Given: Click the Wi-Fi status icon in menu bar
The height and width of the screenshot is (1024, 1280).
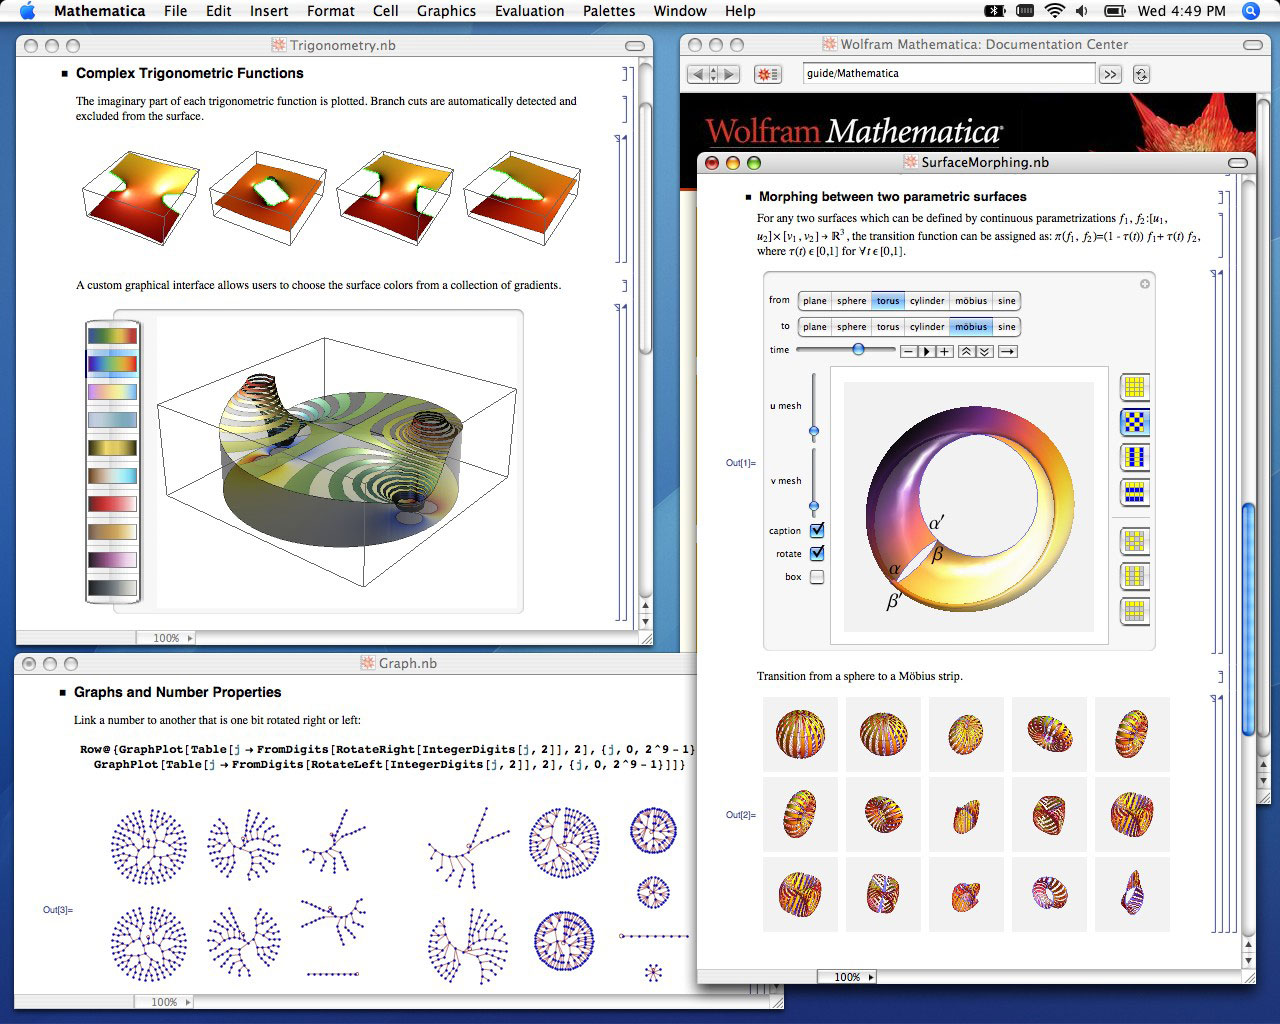Looking at the screenshot, I should pos(1054,11).
